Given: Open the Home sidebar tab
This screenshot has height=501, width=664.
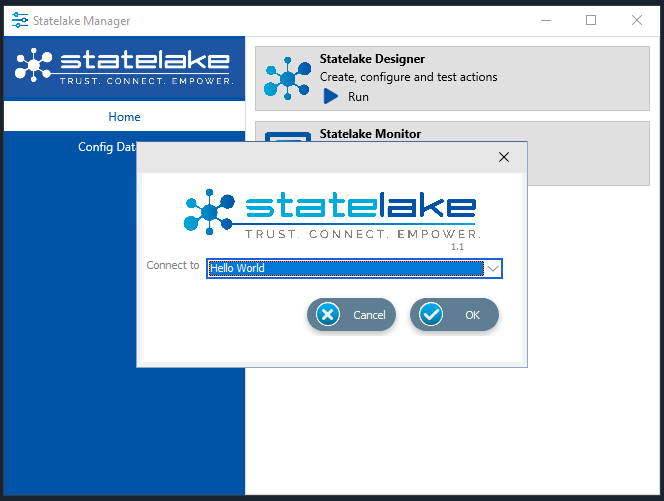Looking at the screenshot, I should [x=124, y=116].
